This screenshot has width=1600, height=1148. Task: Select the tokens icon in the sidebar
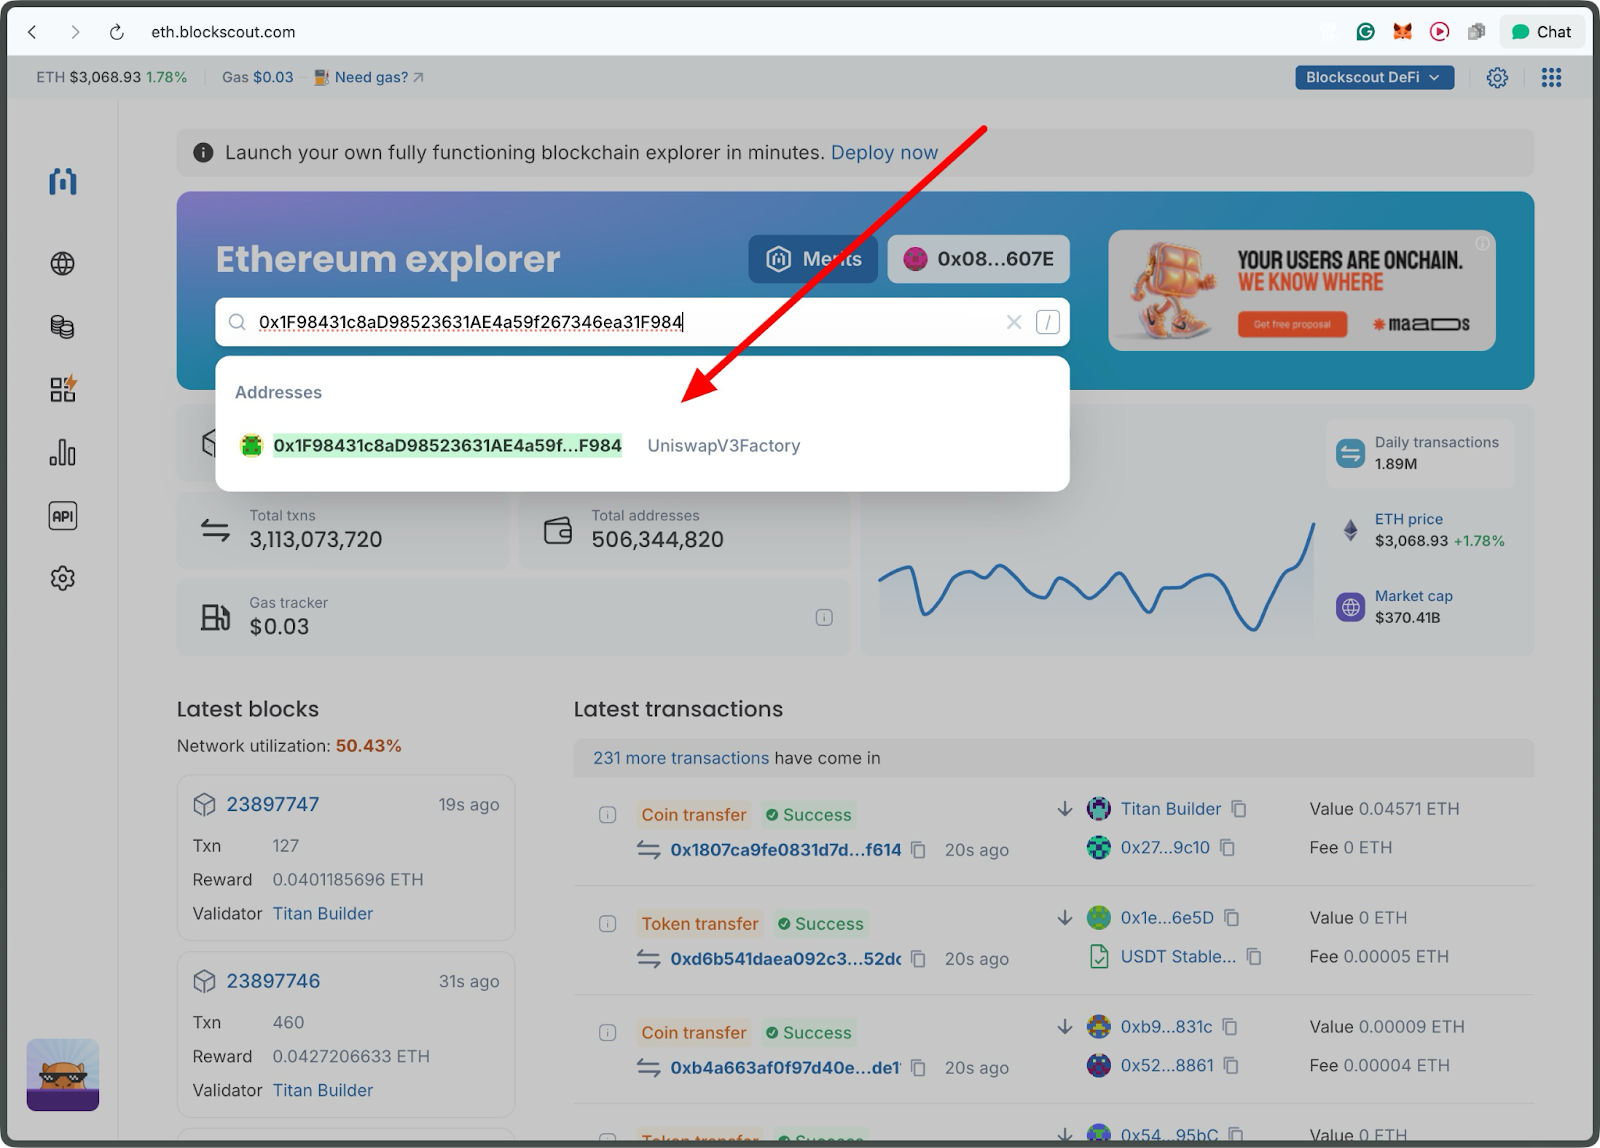click(63, 326)
